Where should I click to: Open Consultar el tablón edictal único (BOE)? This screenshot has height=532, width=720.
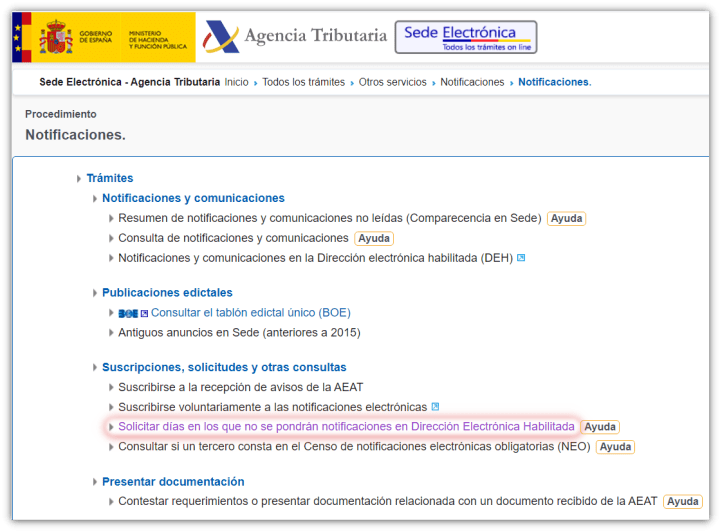click(x=251, y=313)
